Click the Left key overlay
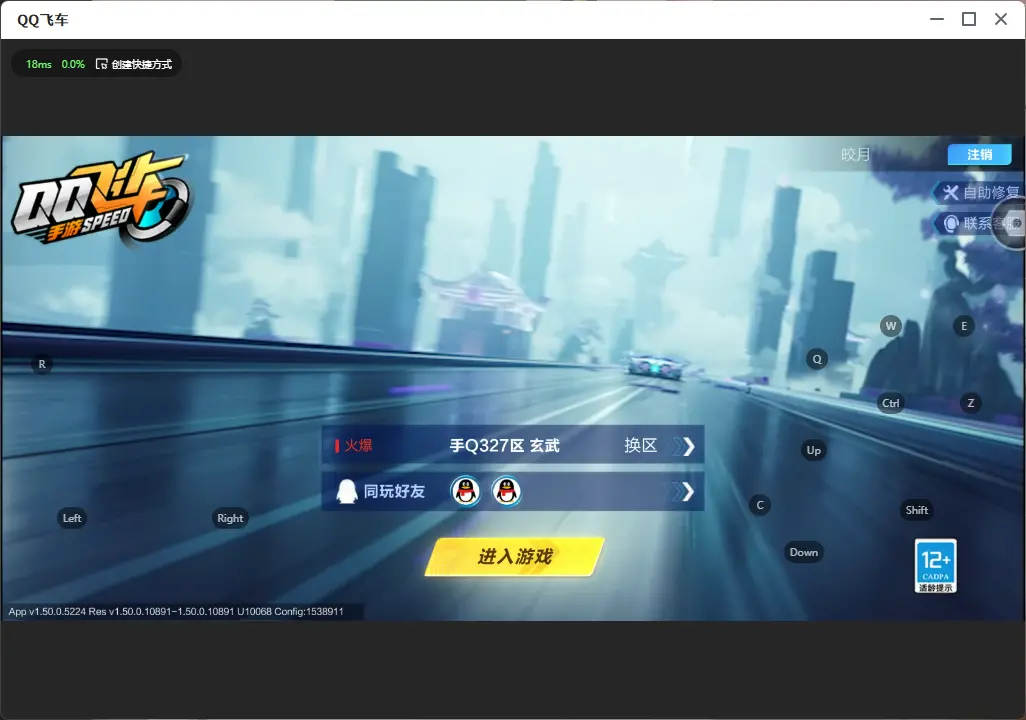This screenshot has width=1026, height=720. pos(72,518)
